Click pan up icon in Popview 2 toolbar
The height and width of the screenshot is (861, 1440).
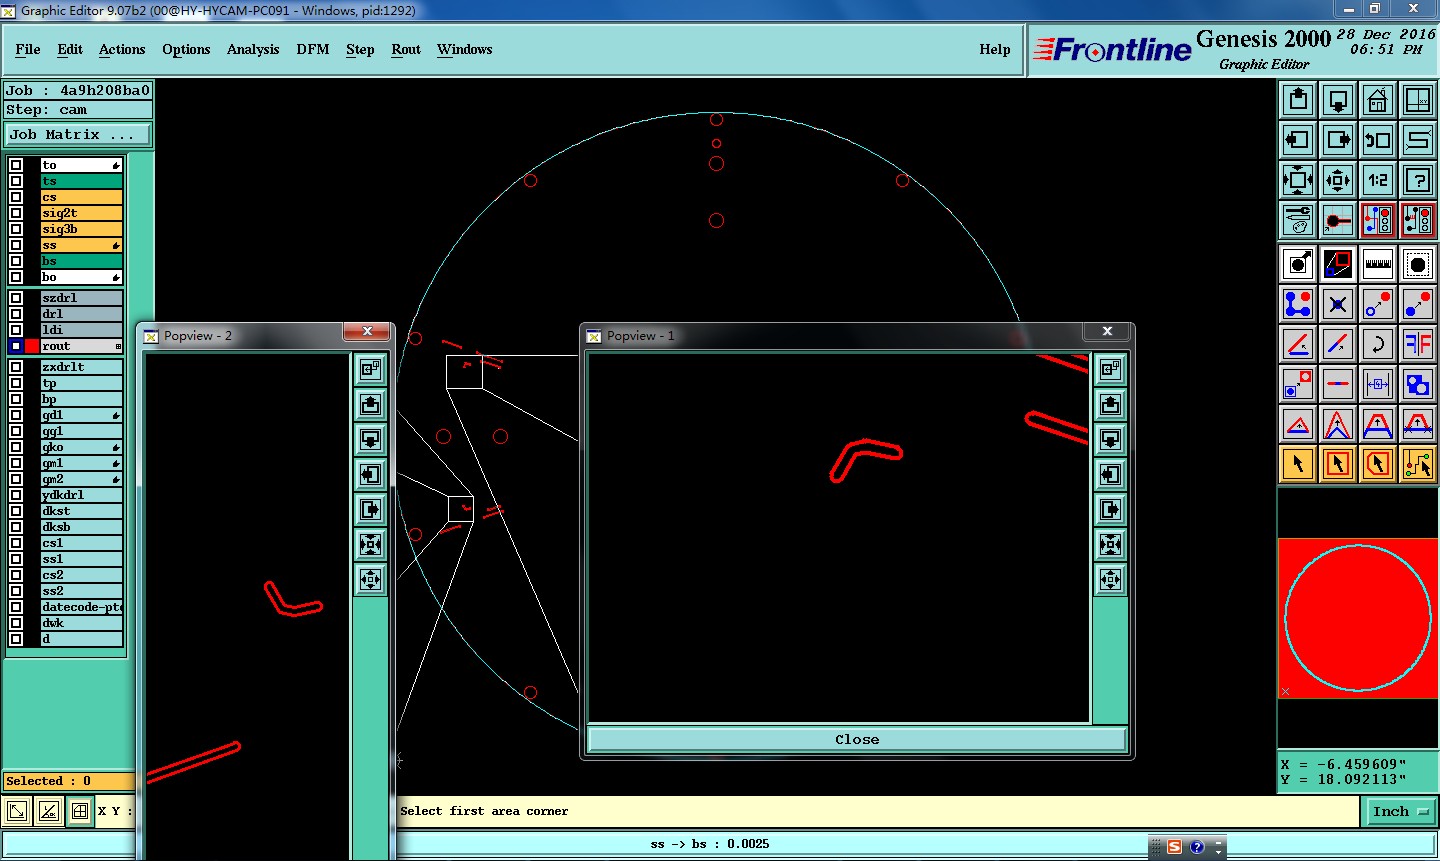(371, 404)
